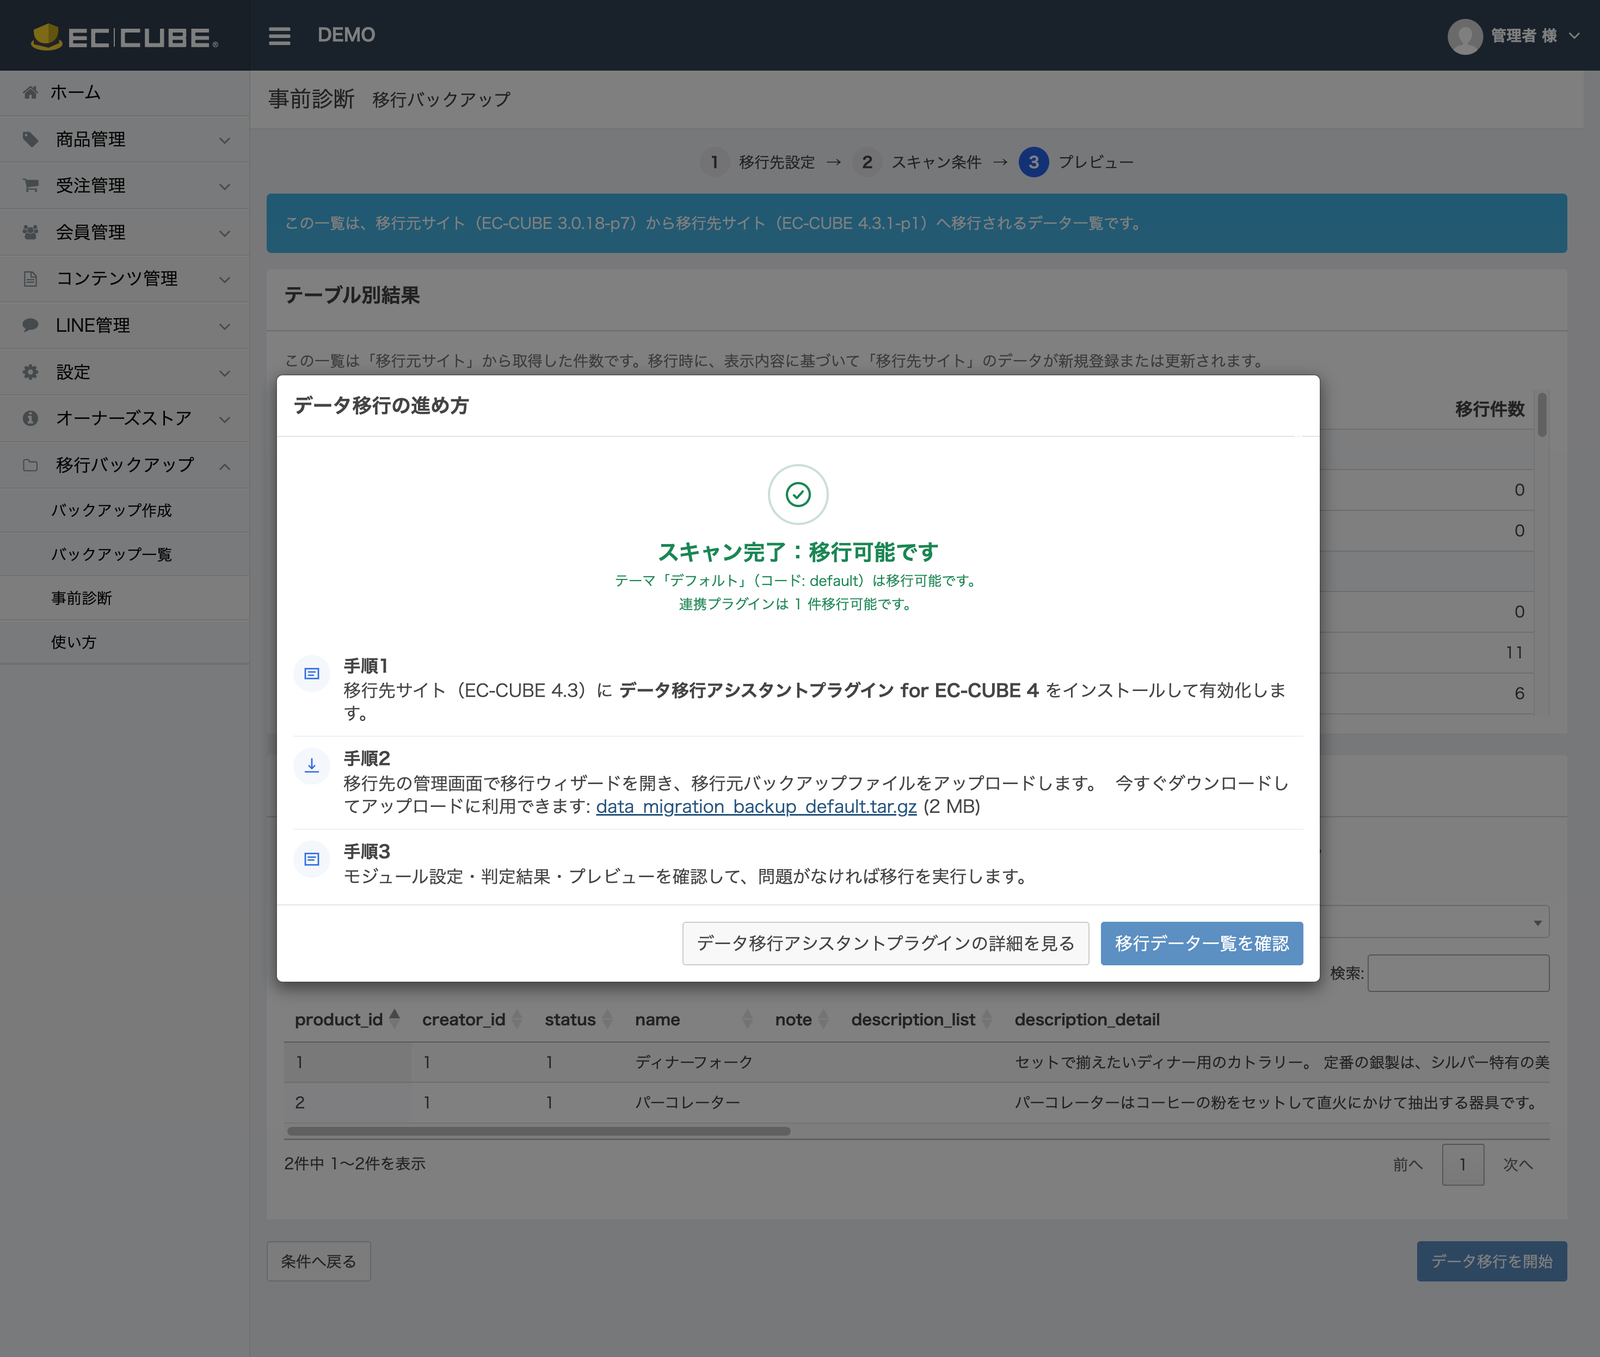Click the admin user avatar icon

coord(1464,36)
